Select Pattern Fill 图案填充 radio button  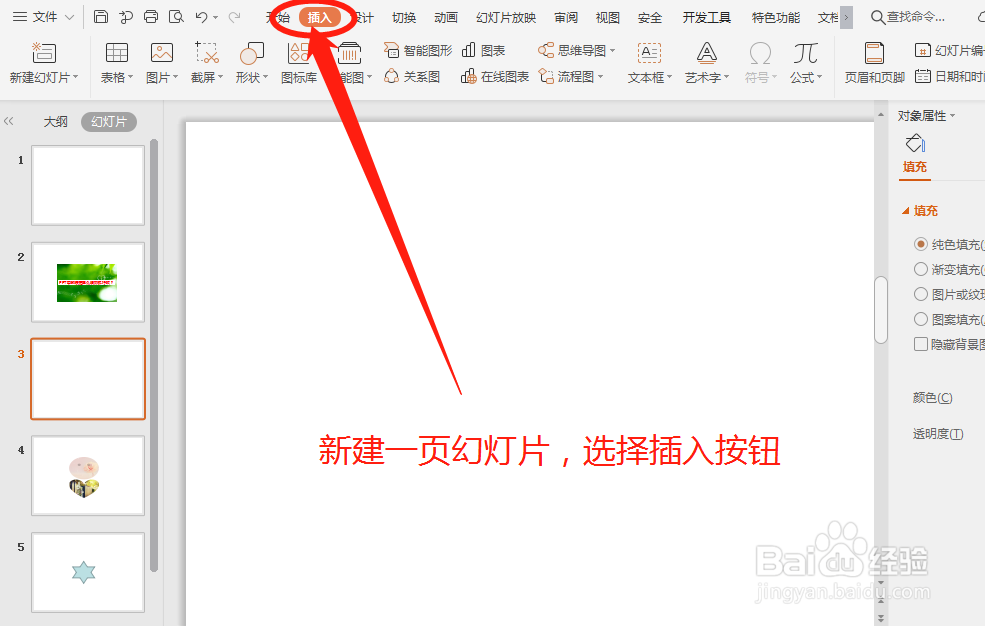click(921, 319)
